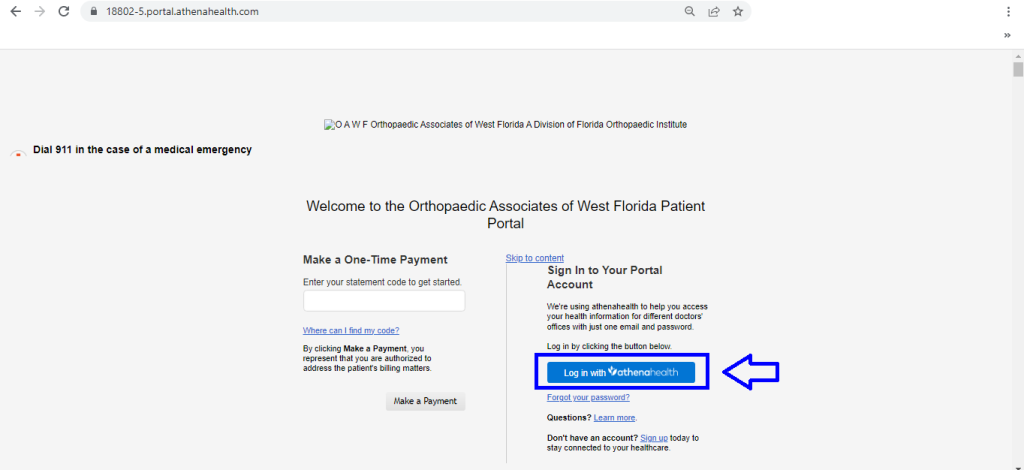Image resolution: width=1024 pixels, height=470 pixels.
Task: Open 'Where can I find my code?' link
Action: pos(351,330)
